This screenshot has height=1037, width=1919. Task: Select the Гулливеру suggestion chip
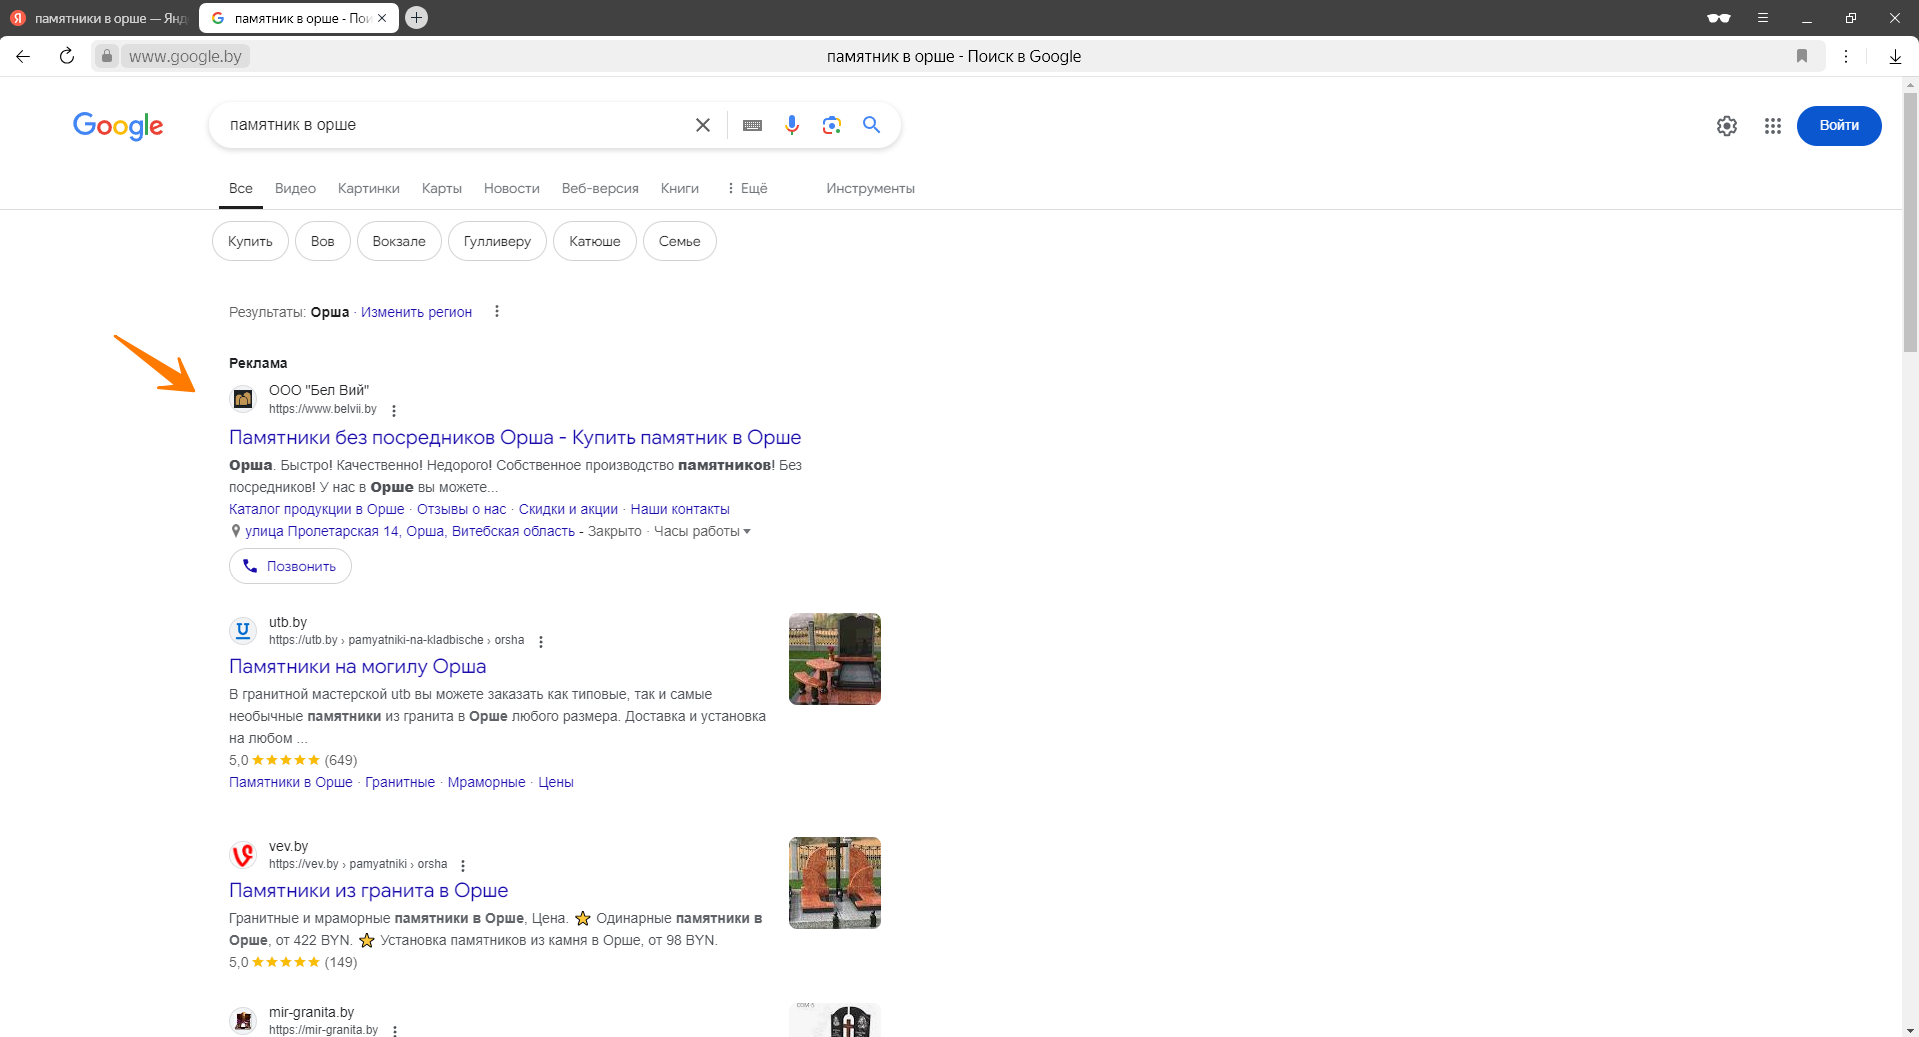click(x=497, y=241)
